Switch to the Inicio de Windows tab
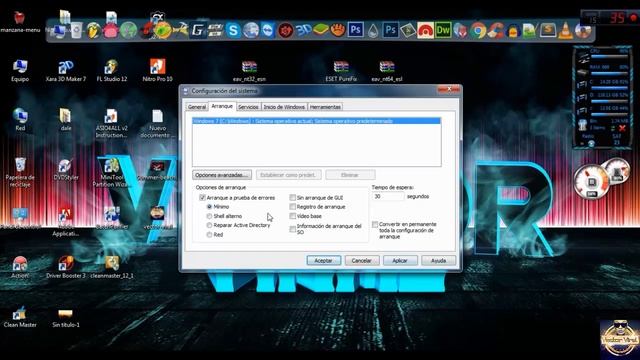 pyautogui.click(x=284, y=107)
